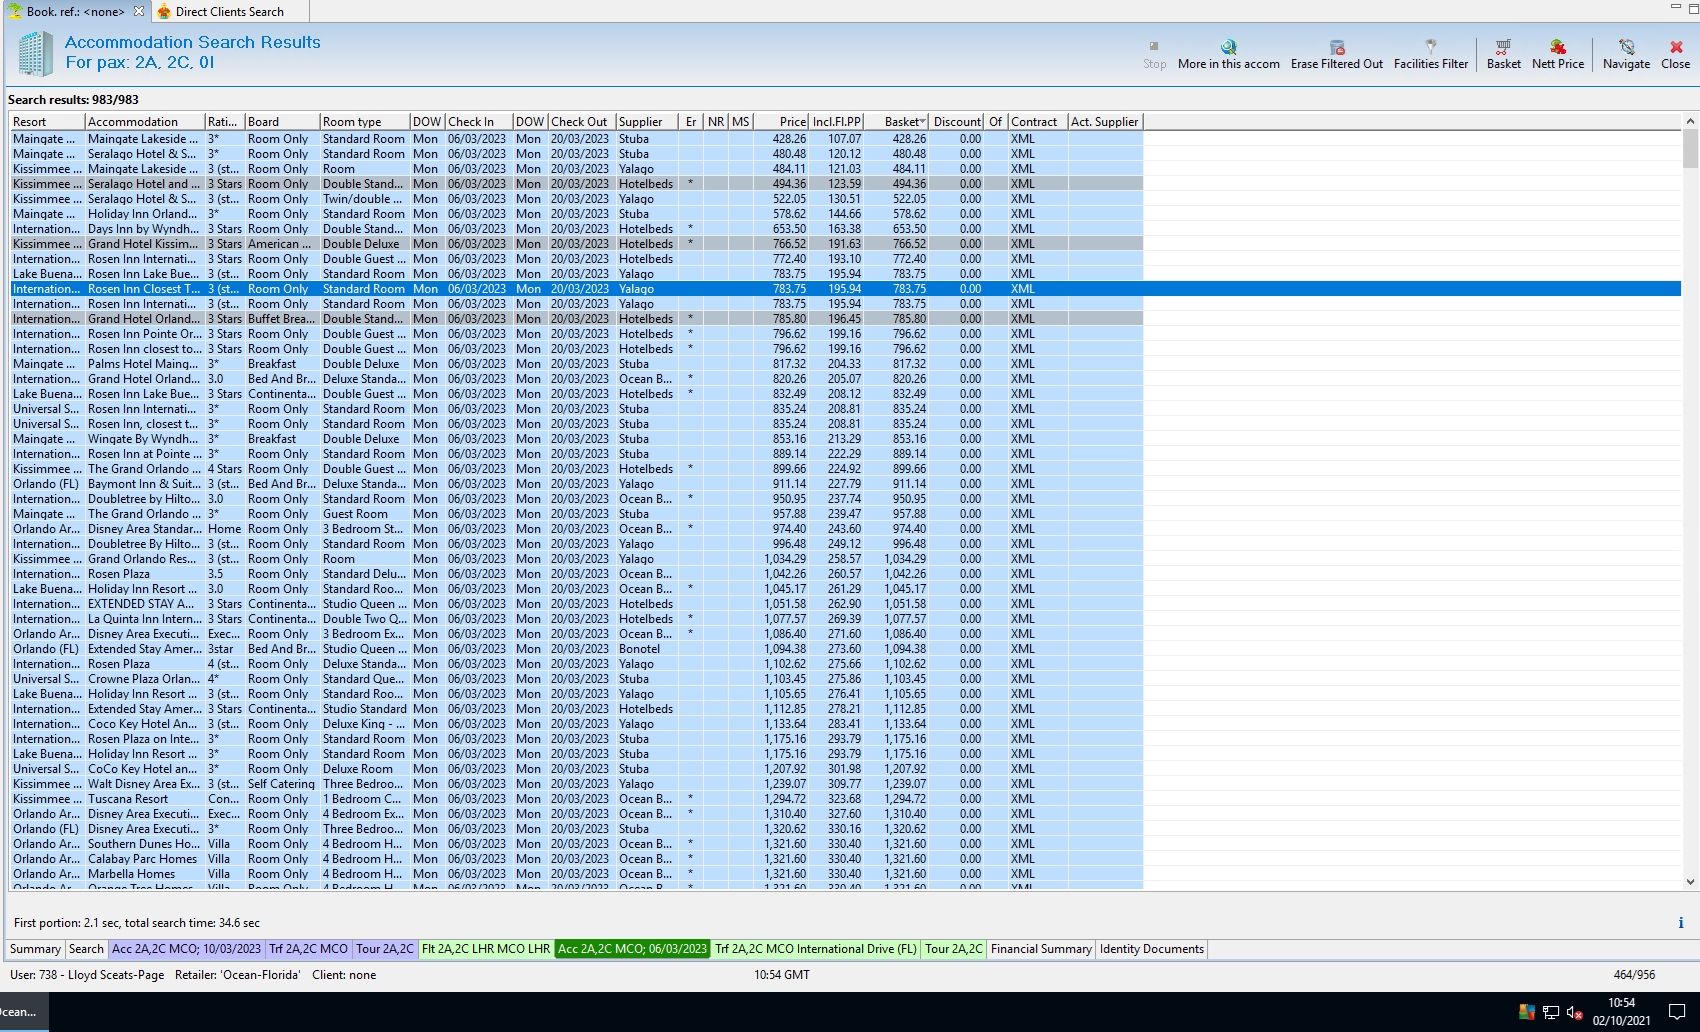Viewport: 1700px width, 1032px height.
Task: Select the EXTENDED STAY A... row
Action: (576, 604)
